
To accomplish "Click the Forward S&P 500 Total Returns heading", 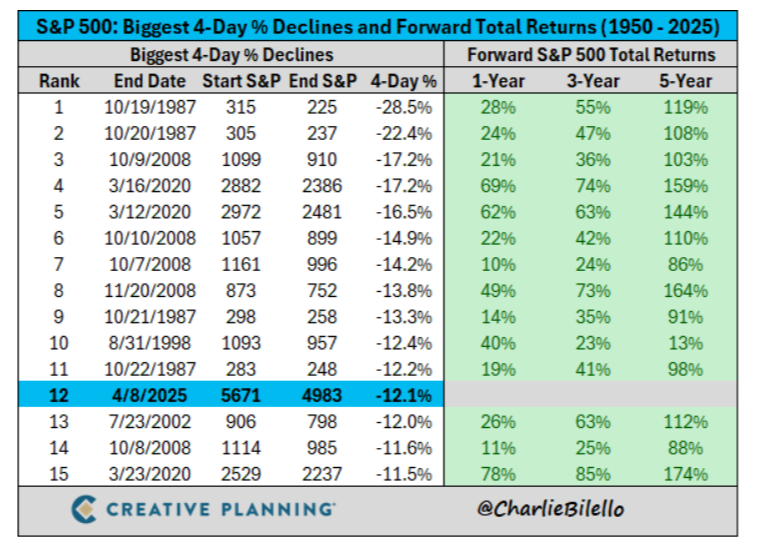I will coord(592,55).
